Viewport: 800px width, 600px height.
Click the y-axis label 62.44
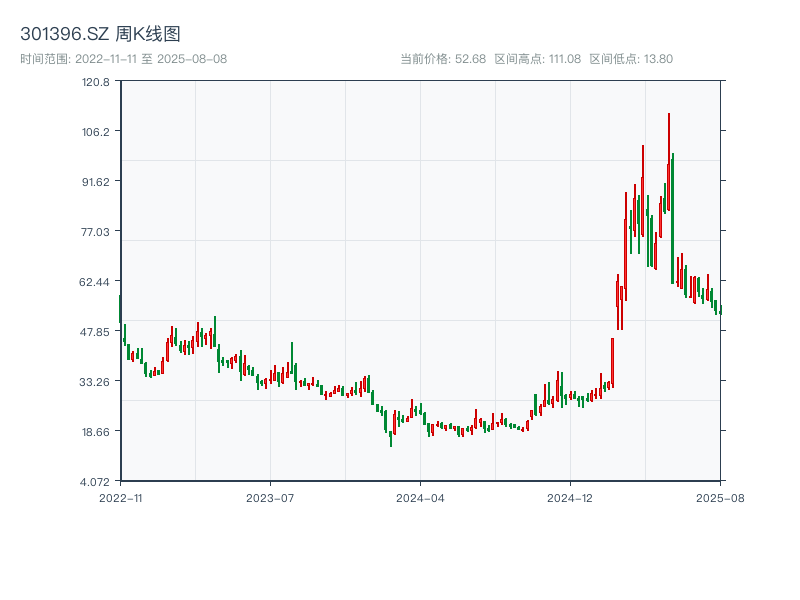[94, 282]
